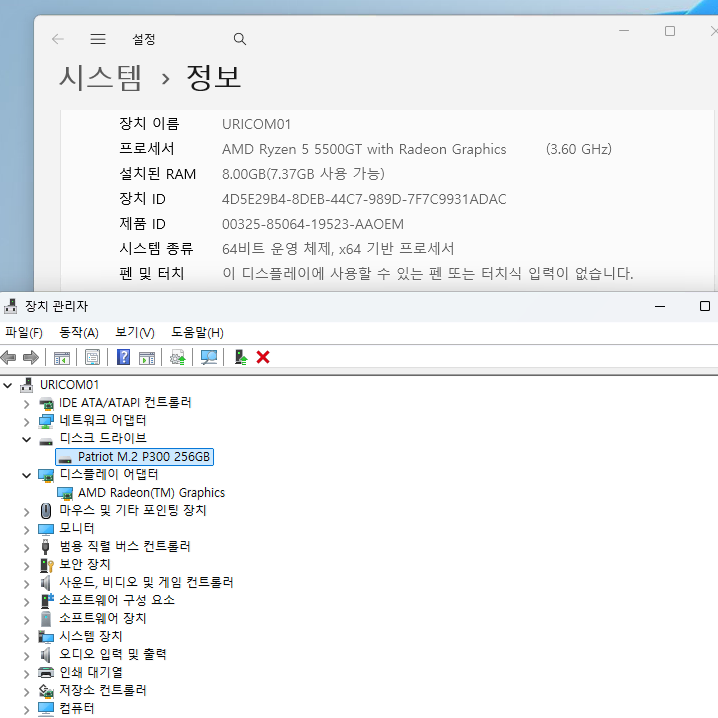
Task: Open 보기(V) menu
Action: click(135, 332)
